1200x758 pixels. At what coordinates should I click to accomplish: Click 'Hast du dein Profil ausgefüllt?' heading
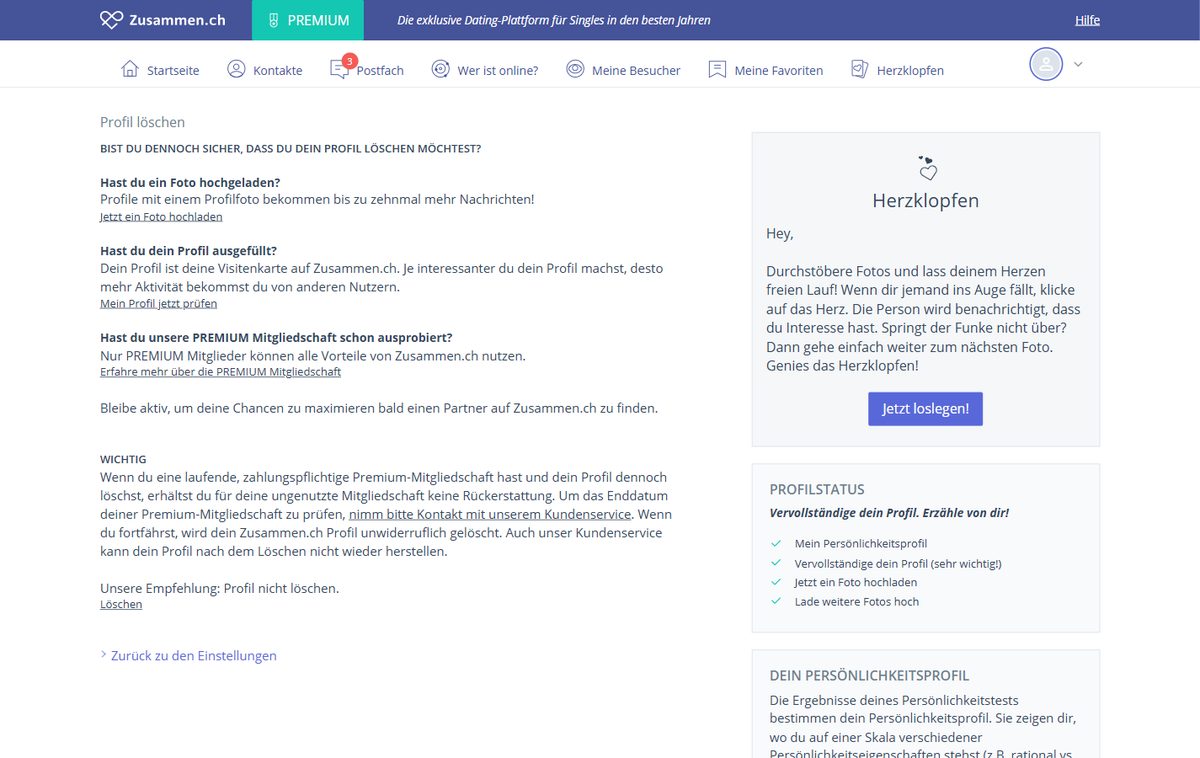pos(188,250)
